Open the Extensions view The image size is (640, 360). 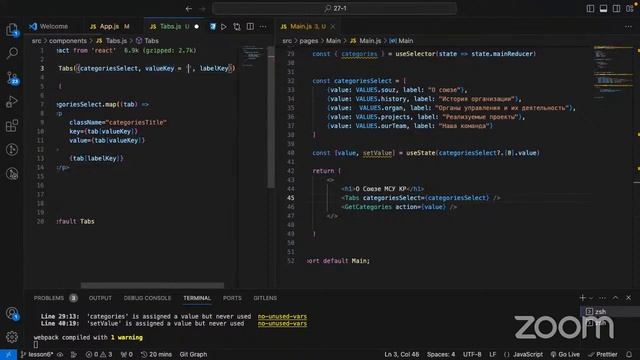[12, 126]
